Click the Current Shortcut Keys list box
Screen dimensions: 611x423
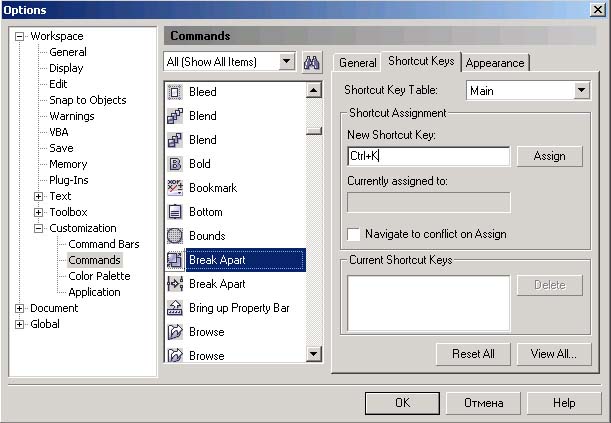click(428, 303)
